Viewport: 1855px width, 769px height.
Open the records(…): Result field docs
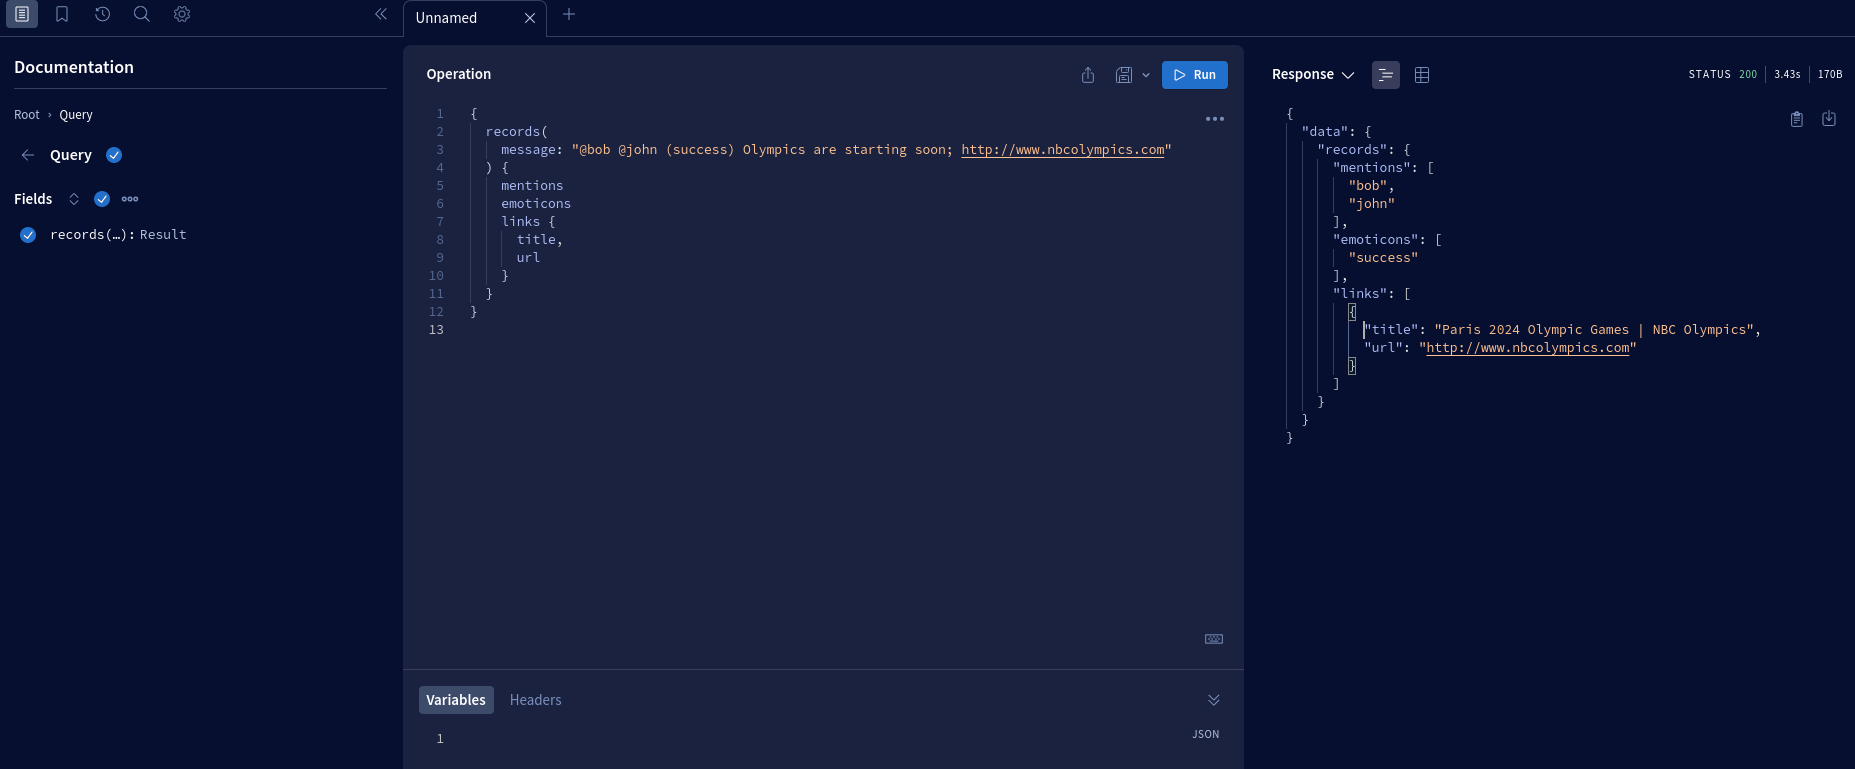coord(118,235)
